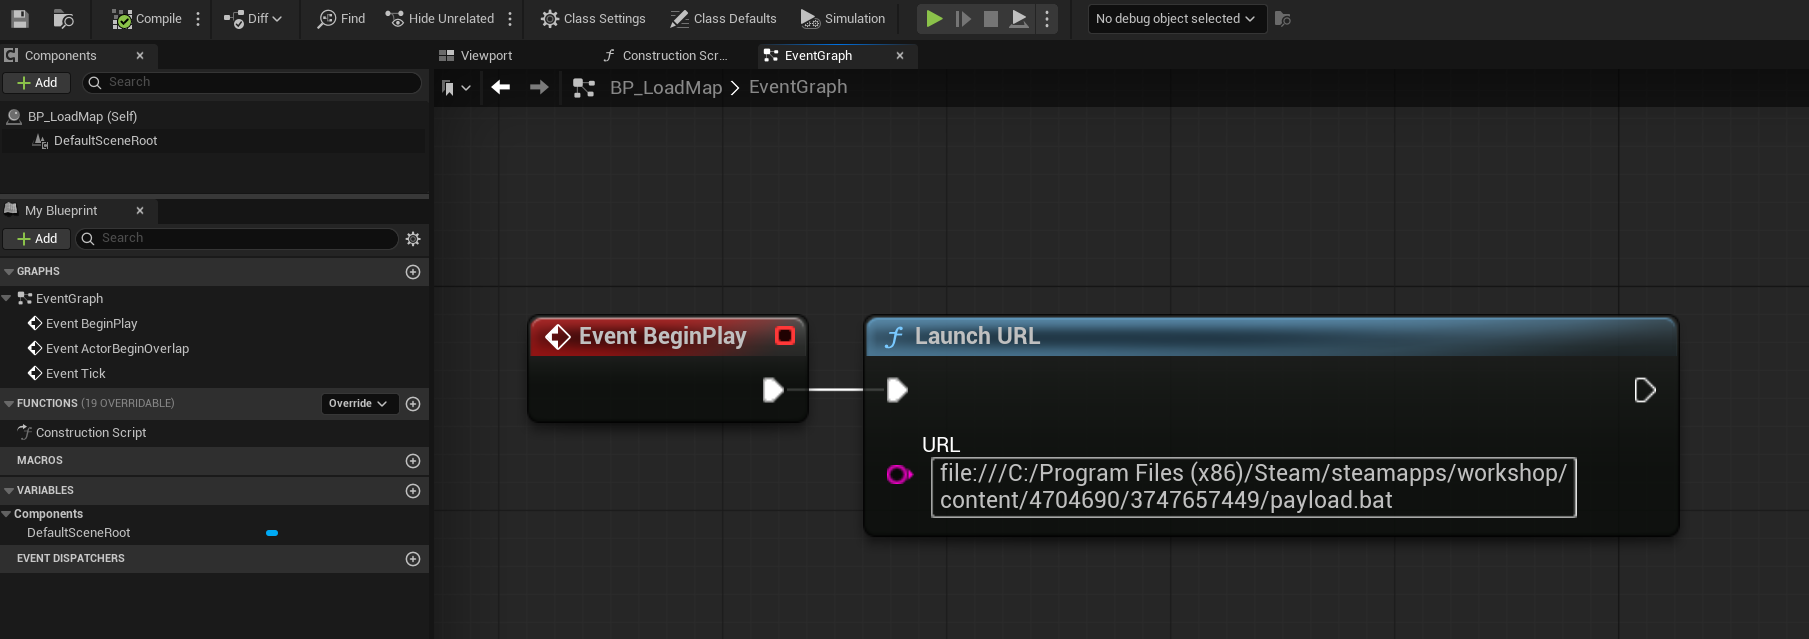Open play mode options three-dot menu
The image size is (1809, 639).
coord(1047,18)
